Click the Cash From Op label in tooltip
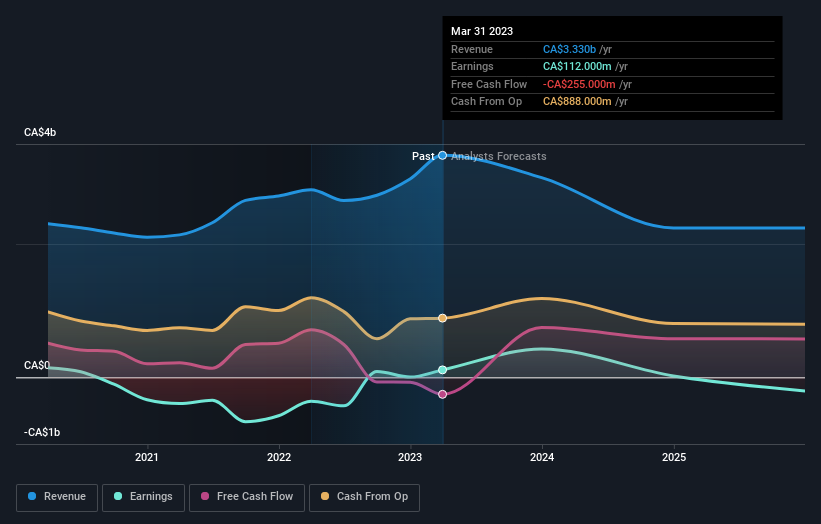 click(486, 102)
